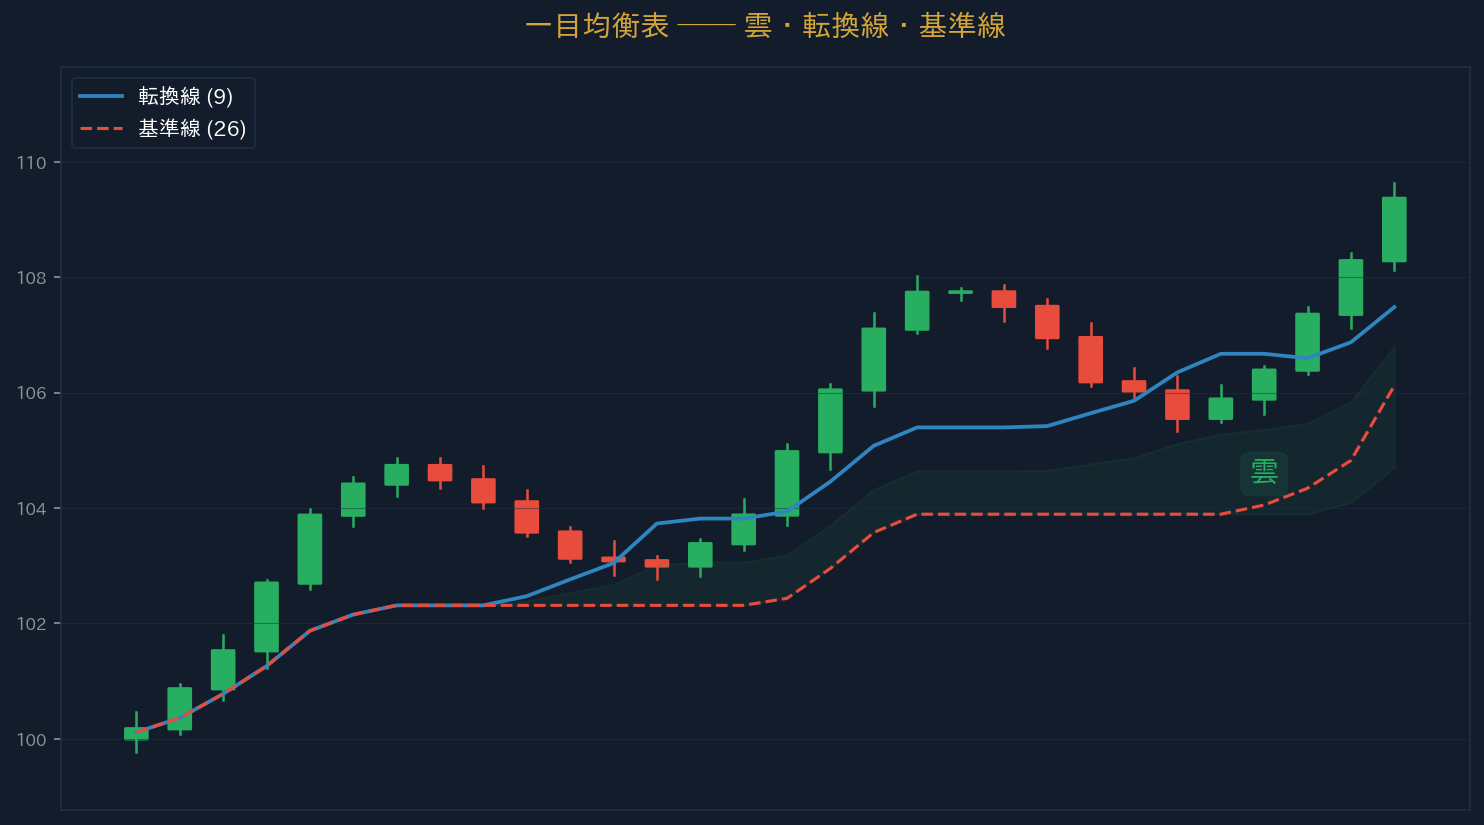Viewport: 1484px width, 825px height.
Task: Click the 104 y-axis tick label
Action: [x=32, y=509]
